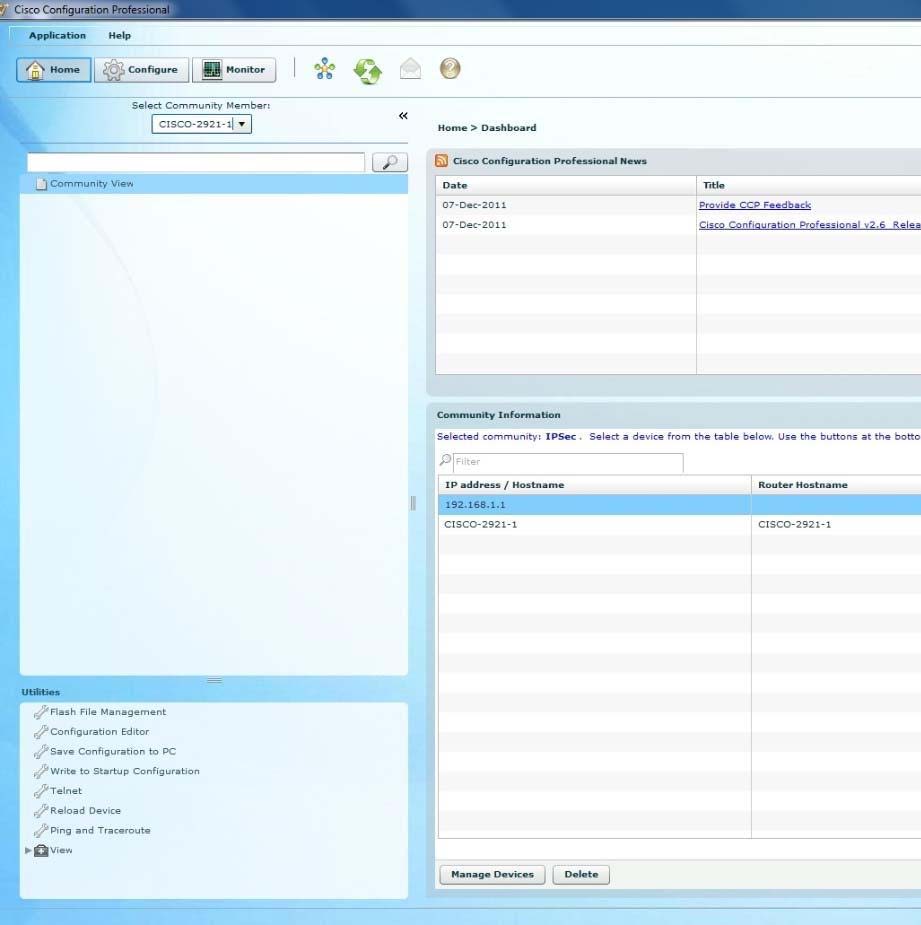Click the Telnet wrench icon
This screenshot has height=925, width=921.
coord(41,792)
